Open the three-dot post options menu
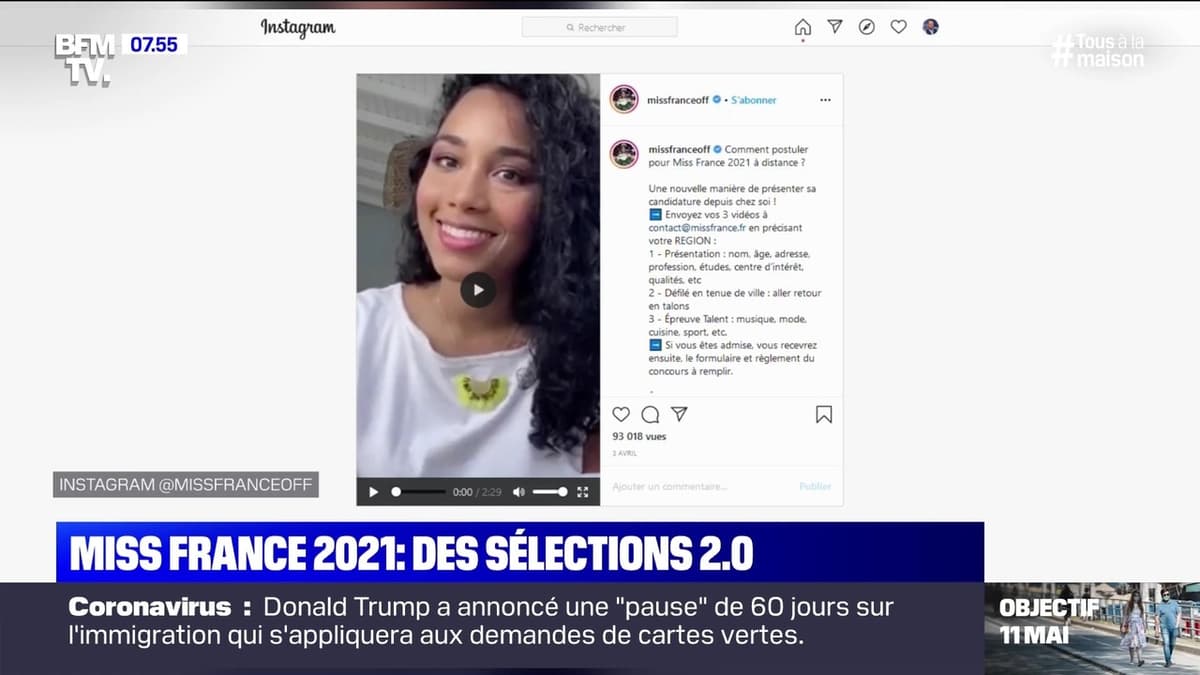Viewport: 1200px width, 675px height. coord(825,100)
